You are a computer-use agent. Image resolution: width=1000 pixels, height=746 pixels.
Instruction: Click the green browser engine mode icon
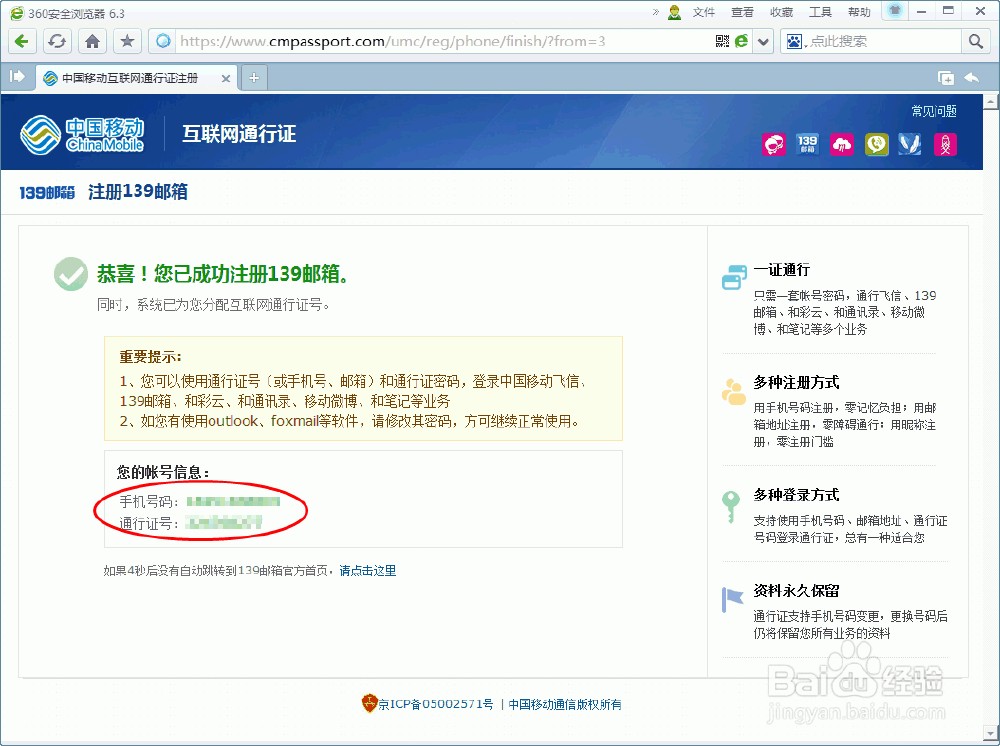(741, 41)
